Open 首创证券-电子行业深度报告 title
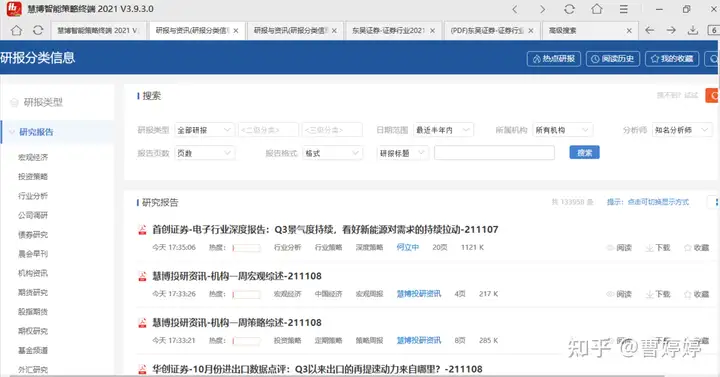This screenshot has height=377, width=720. point(325,230)
